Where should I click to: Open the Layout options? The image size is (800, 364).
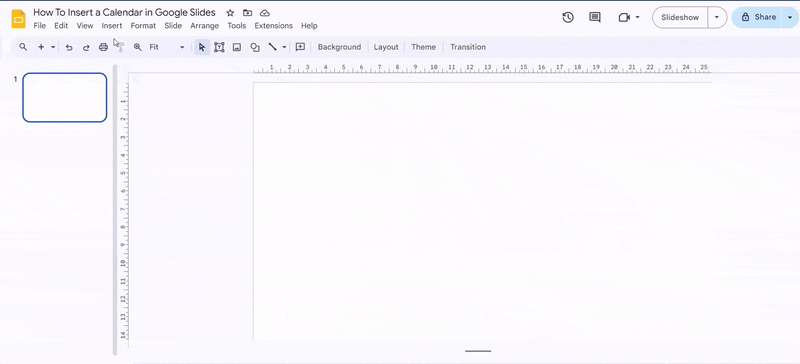click(x=386, y=47)
